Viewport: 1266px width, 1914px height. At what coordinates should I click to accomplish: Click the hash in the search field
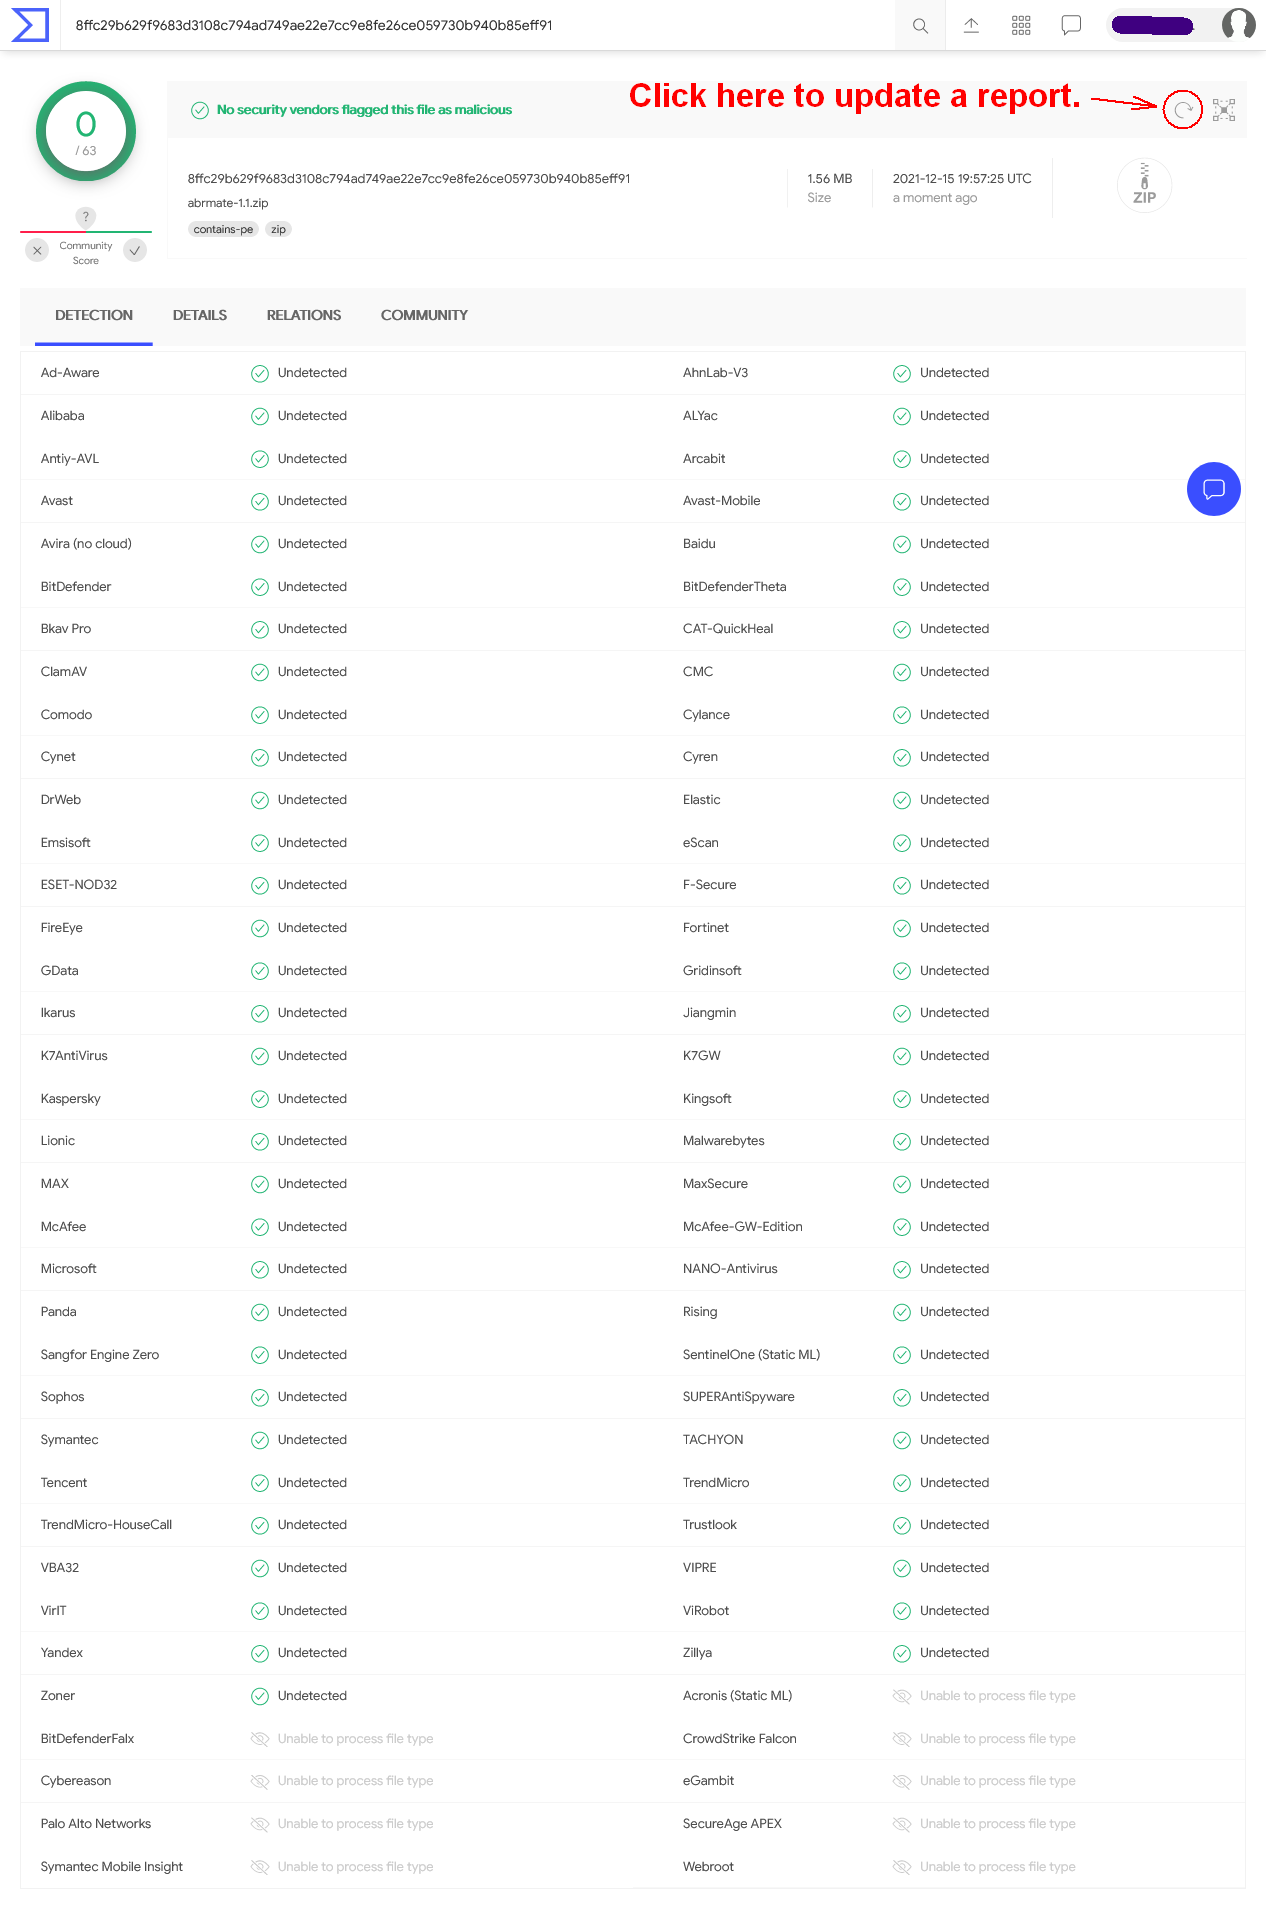[x=314, y=25]
